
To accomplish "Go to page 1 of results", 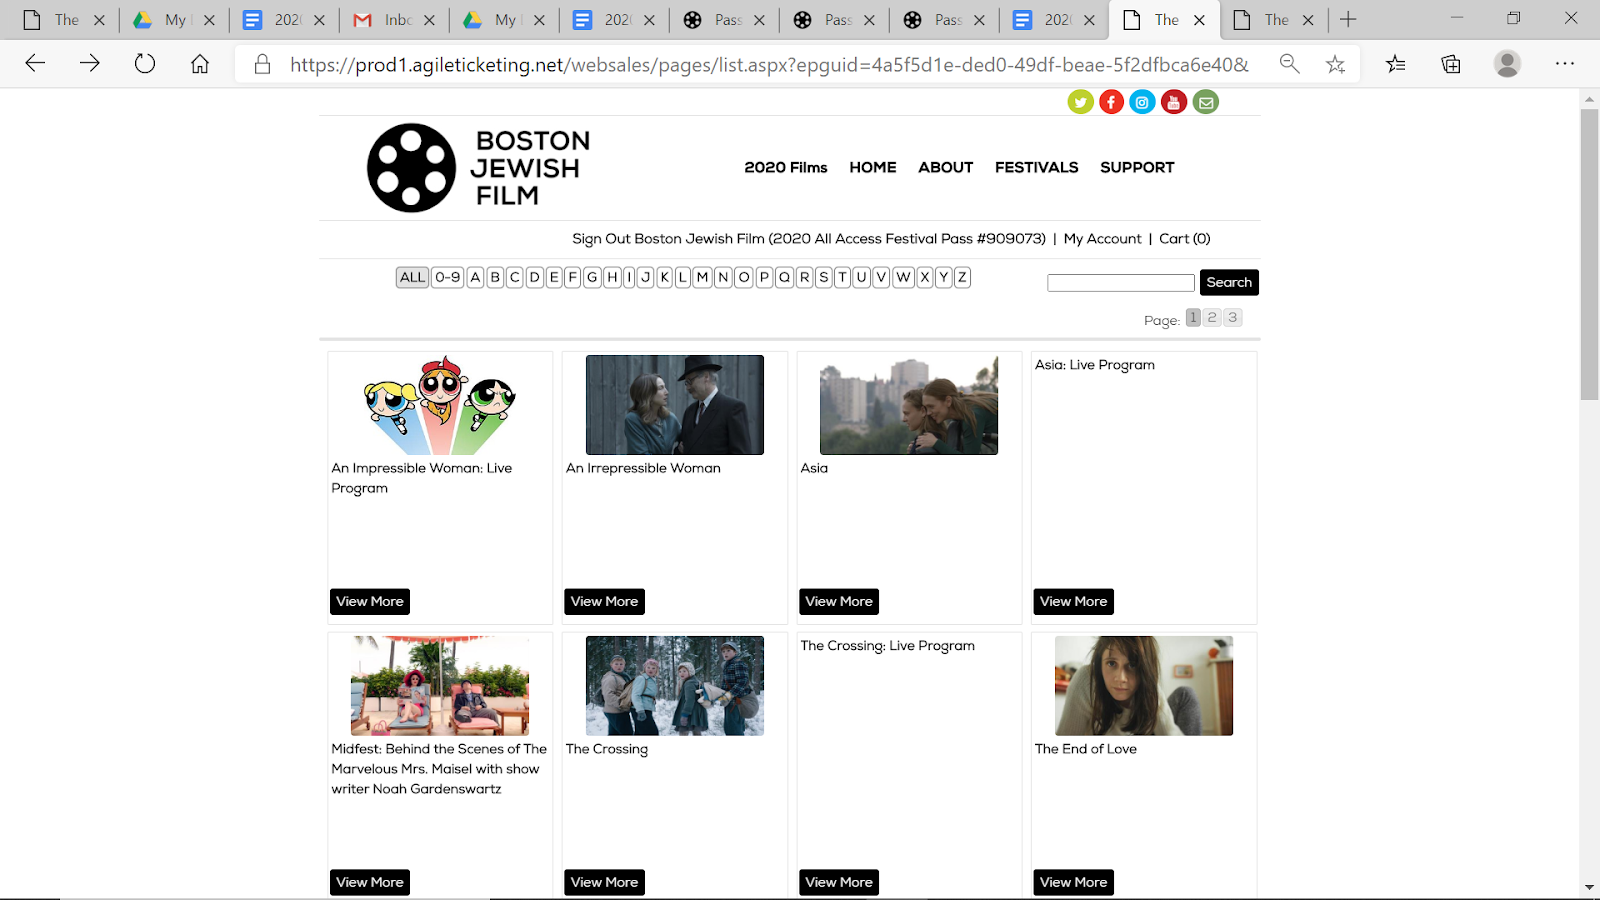I will [x=1193, y=317].
